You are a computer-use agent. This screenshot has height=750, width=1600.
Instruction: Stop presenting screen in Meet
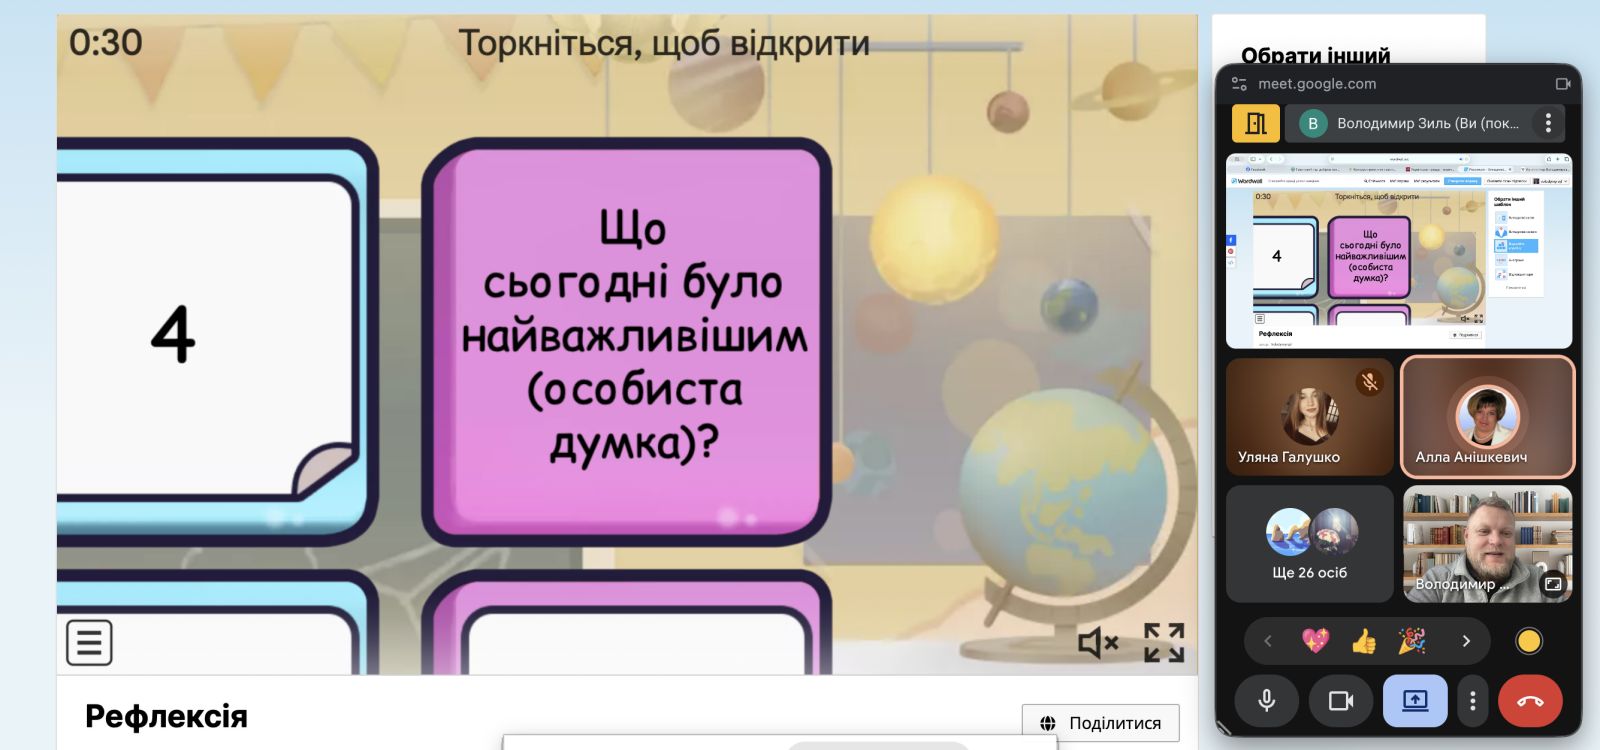[1414, 701]
